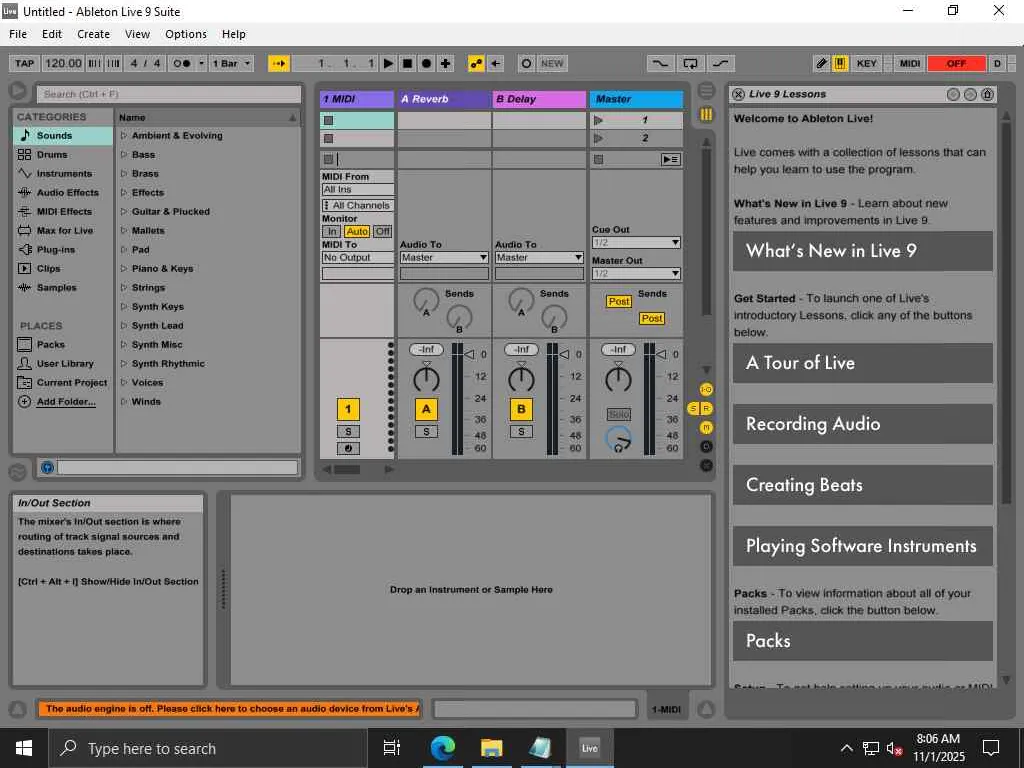Click the Arrangement Record button

(426, 63)
